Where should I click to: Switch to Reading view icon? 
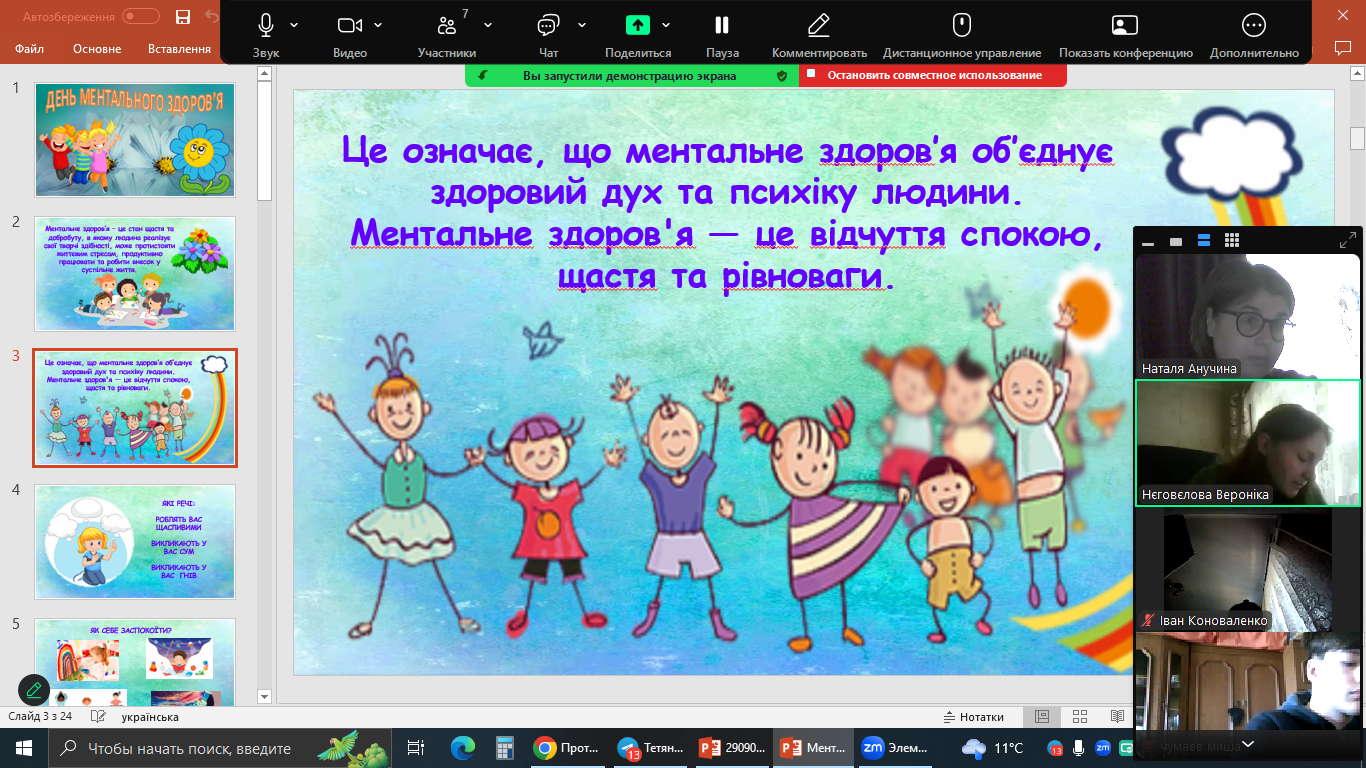1117,717
